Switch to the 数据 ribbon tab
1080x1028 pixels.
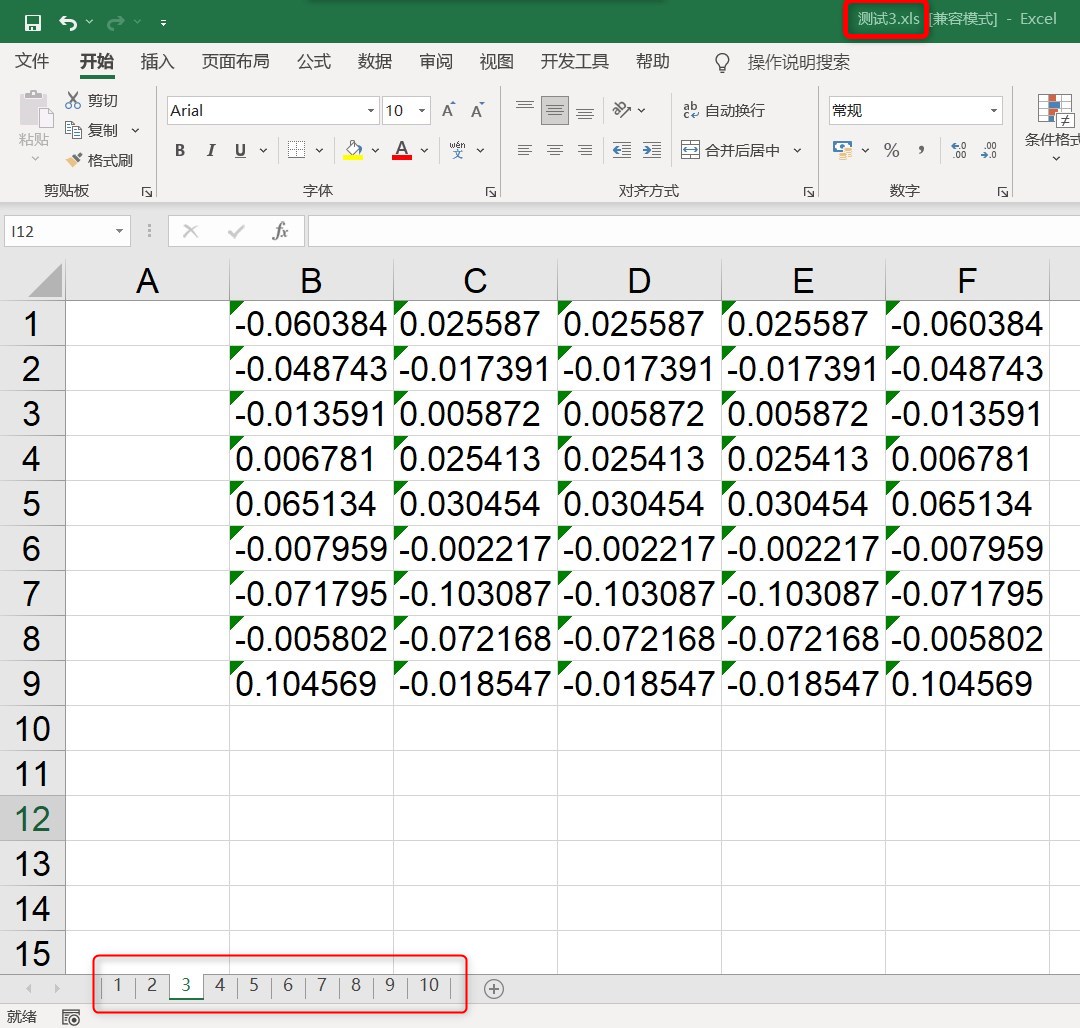[374, 61]
